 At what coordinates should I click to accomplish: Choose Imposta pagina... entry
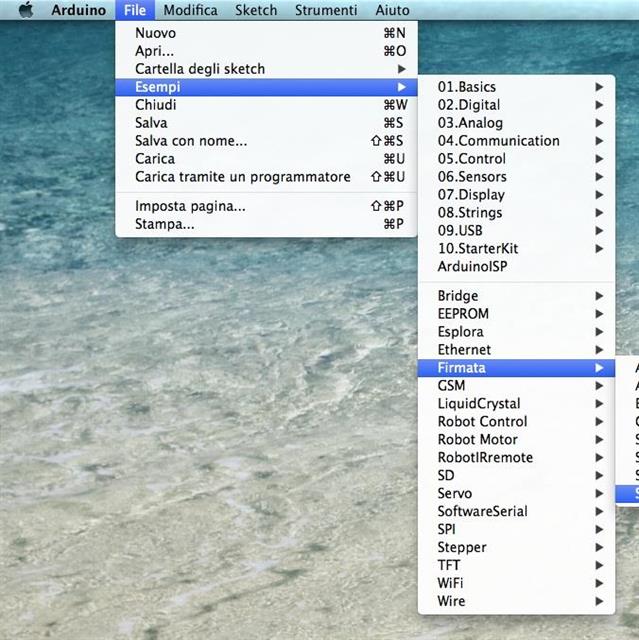pos(190,207)
